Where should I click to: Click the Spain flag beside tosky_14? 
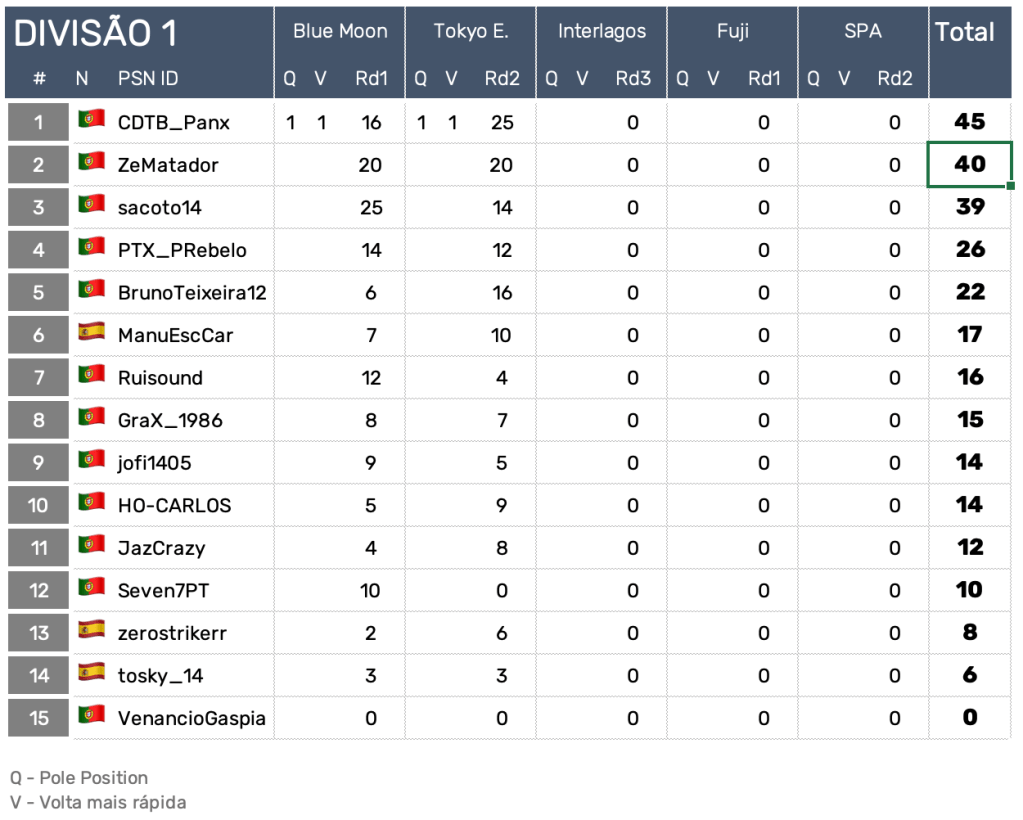91,672
